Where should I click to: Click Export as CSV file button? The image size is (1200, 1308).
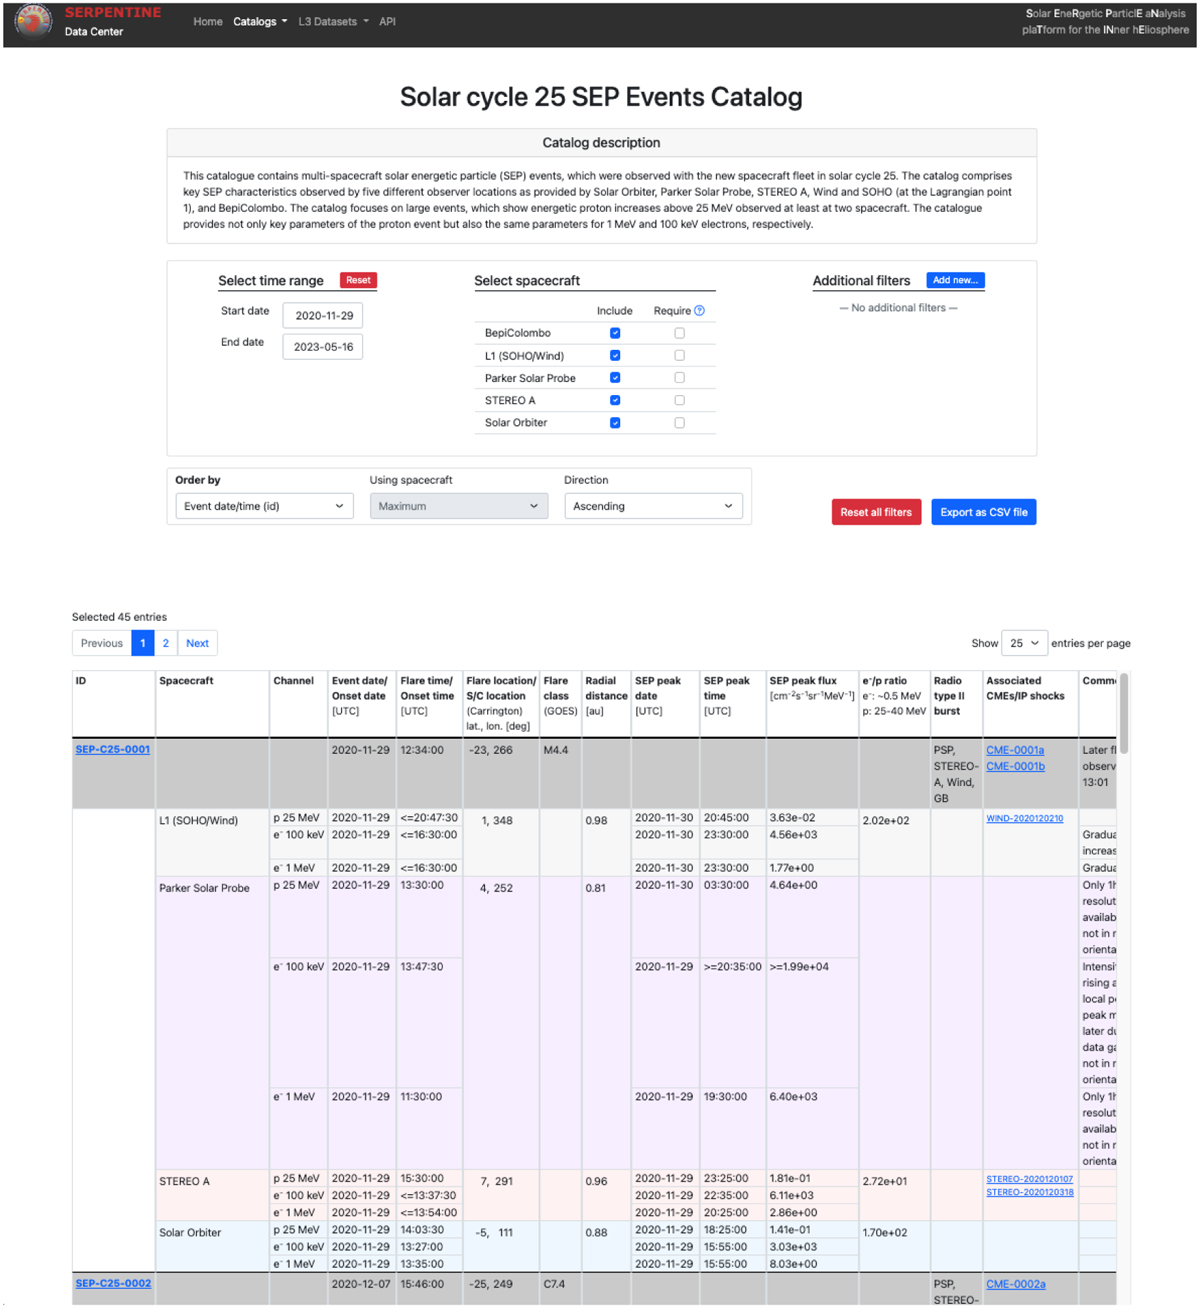[x=983, y=512]
